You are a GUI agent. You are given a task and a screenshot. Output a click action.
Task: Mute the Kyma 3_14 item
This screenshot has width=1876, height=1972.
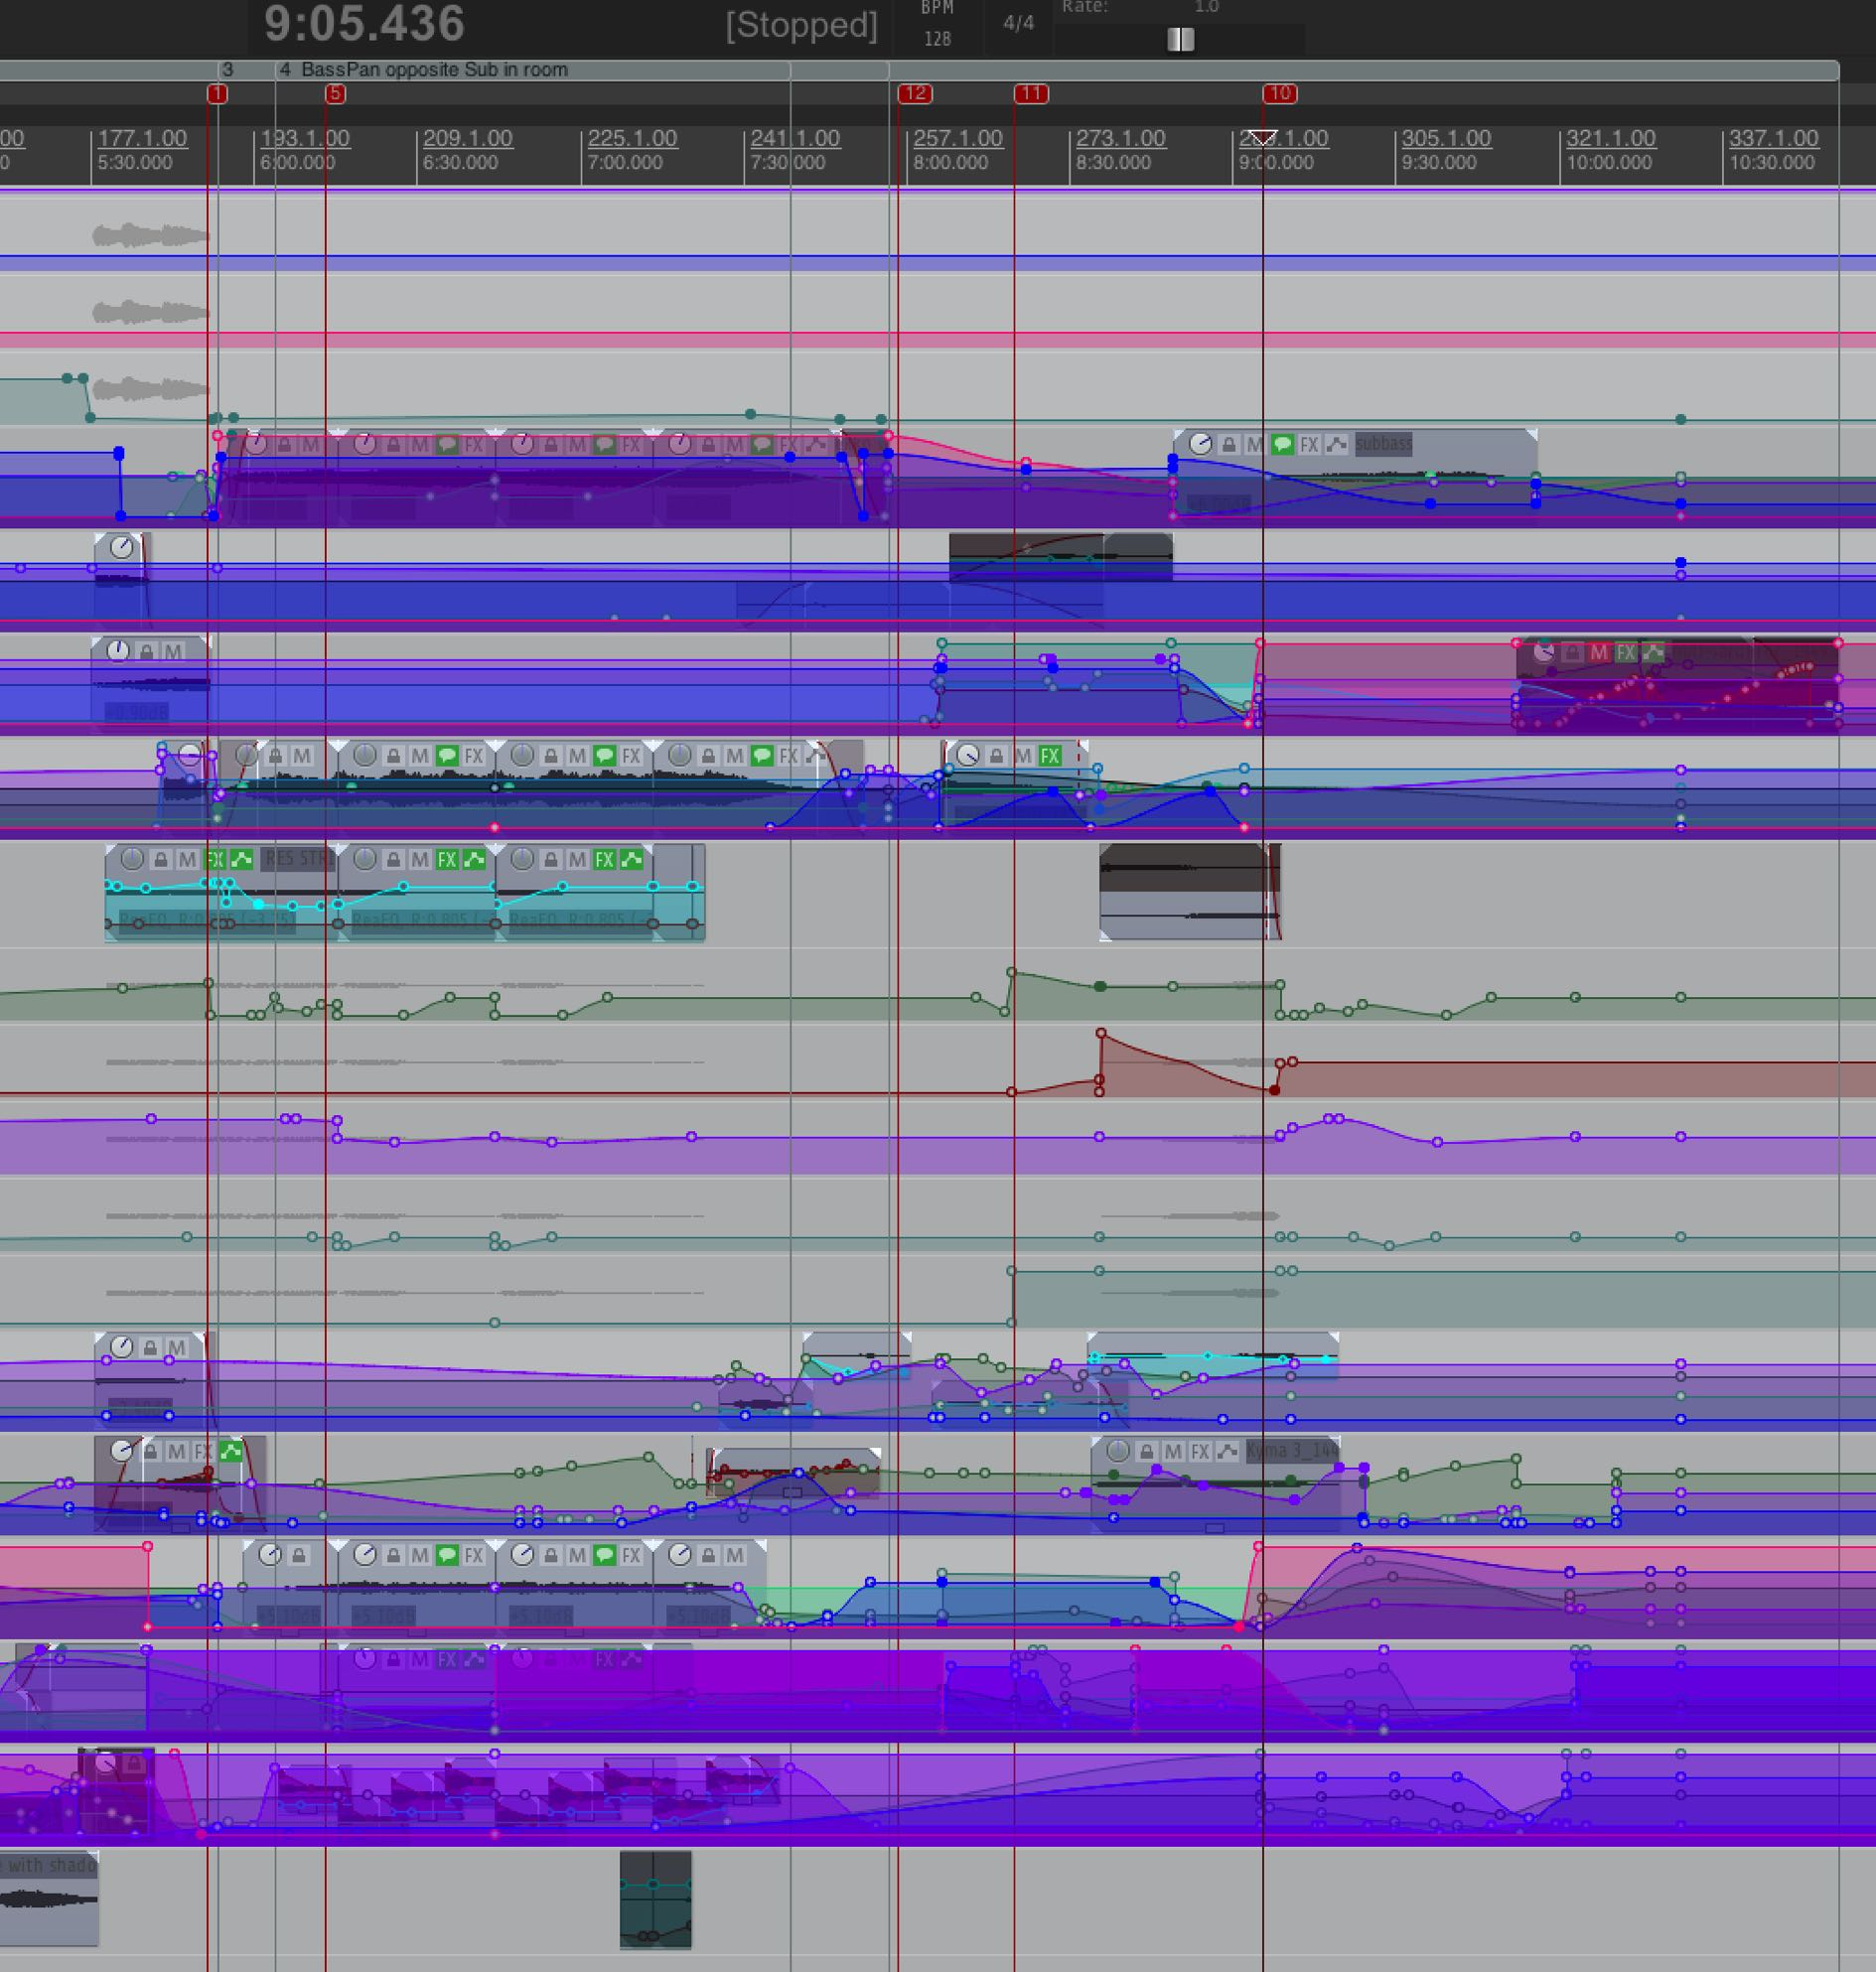[x=1173, y=1451]
